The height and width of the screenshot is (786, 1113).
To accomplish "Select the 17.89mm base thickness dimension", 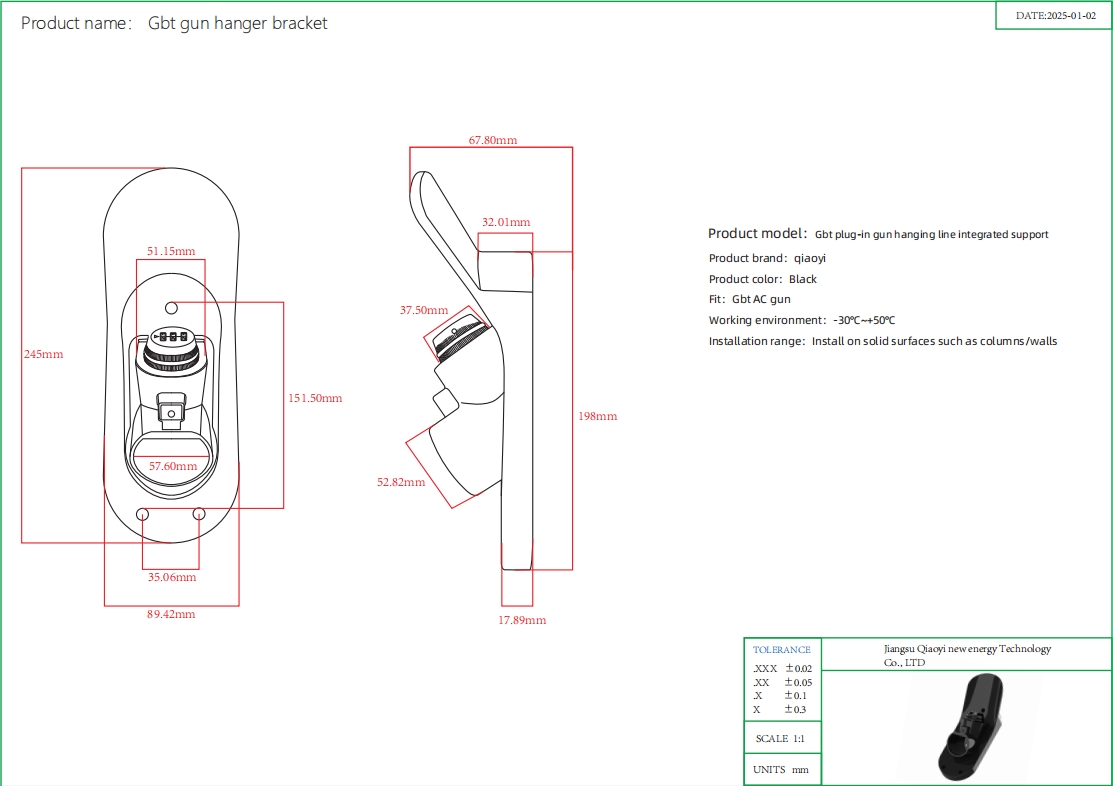I will [522, 620].
